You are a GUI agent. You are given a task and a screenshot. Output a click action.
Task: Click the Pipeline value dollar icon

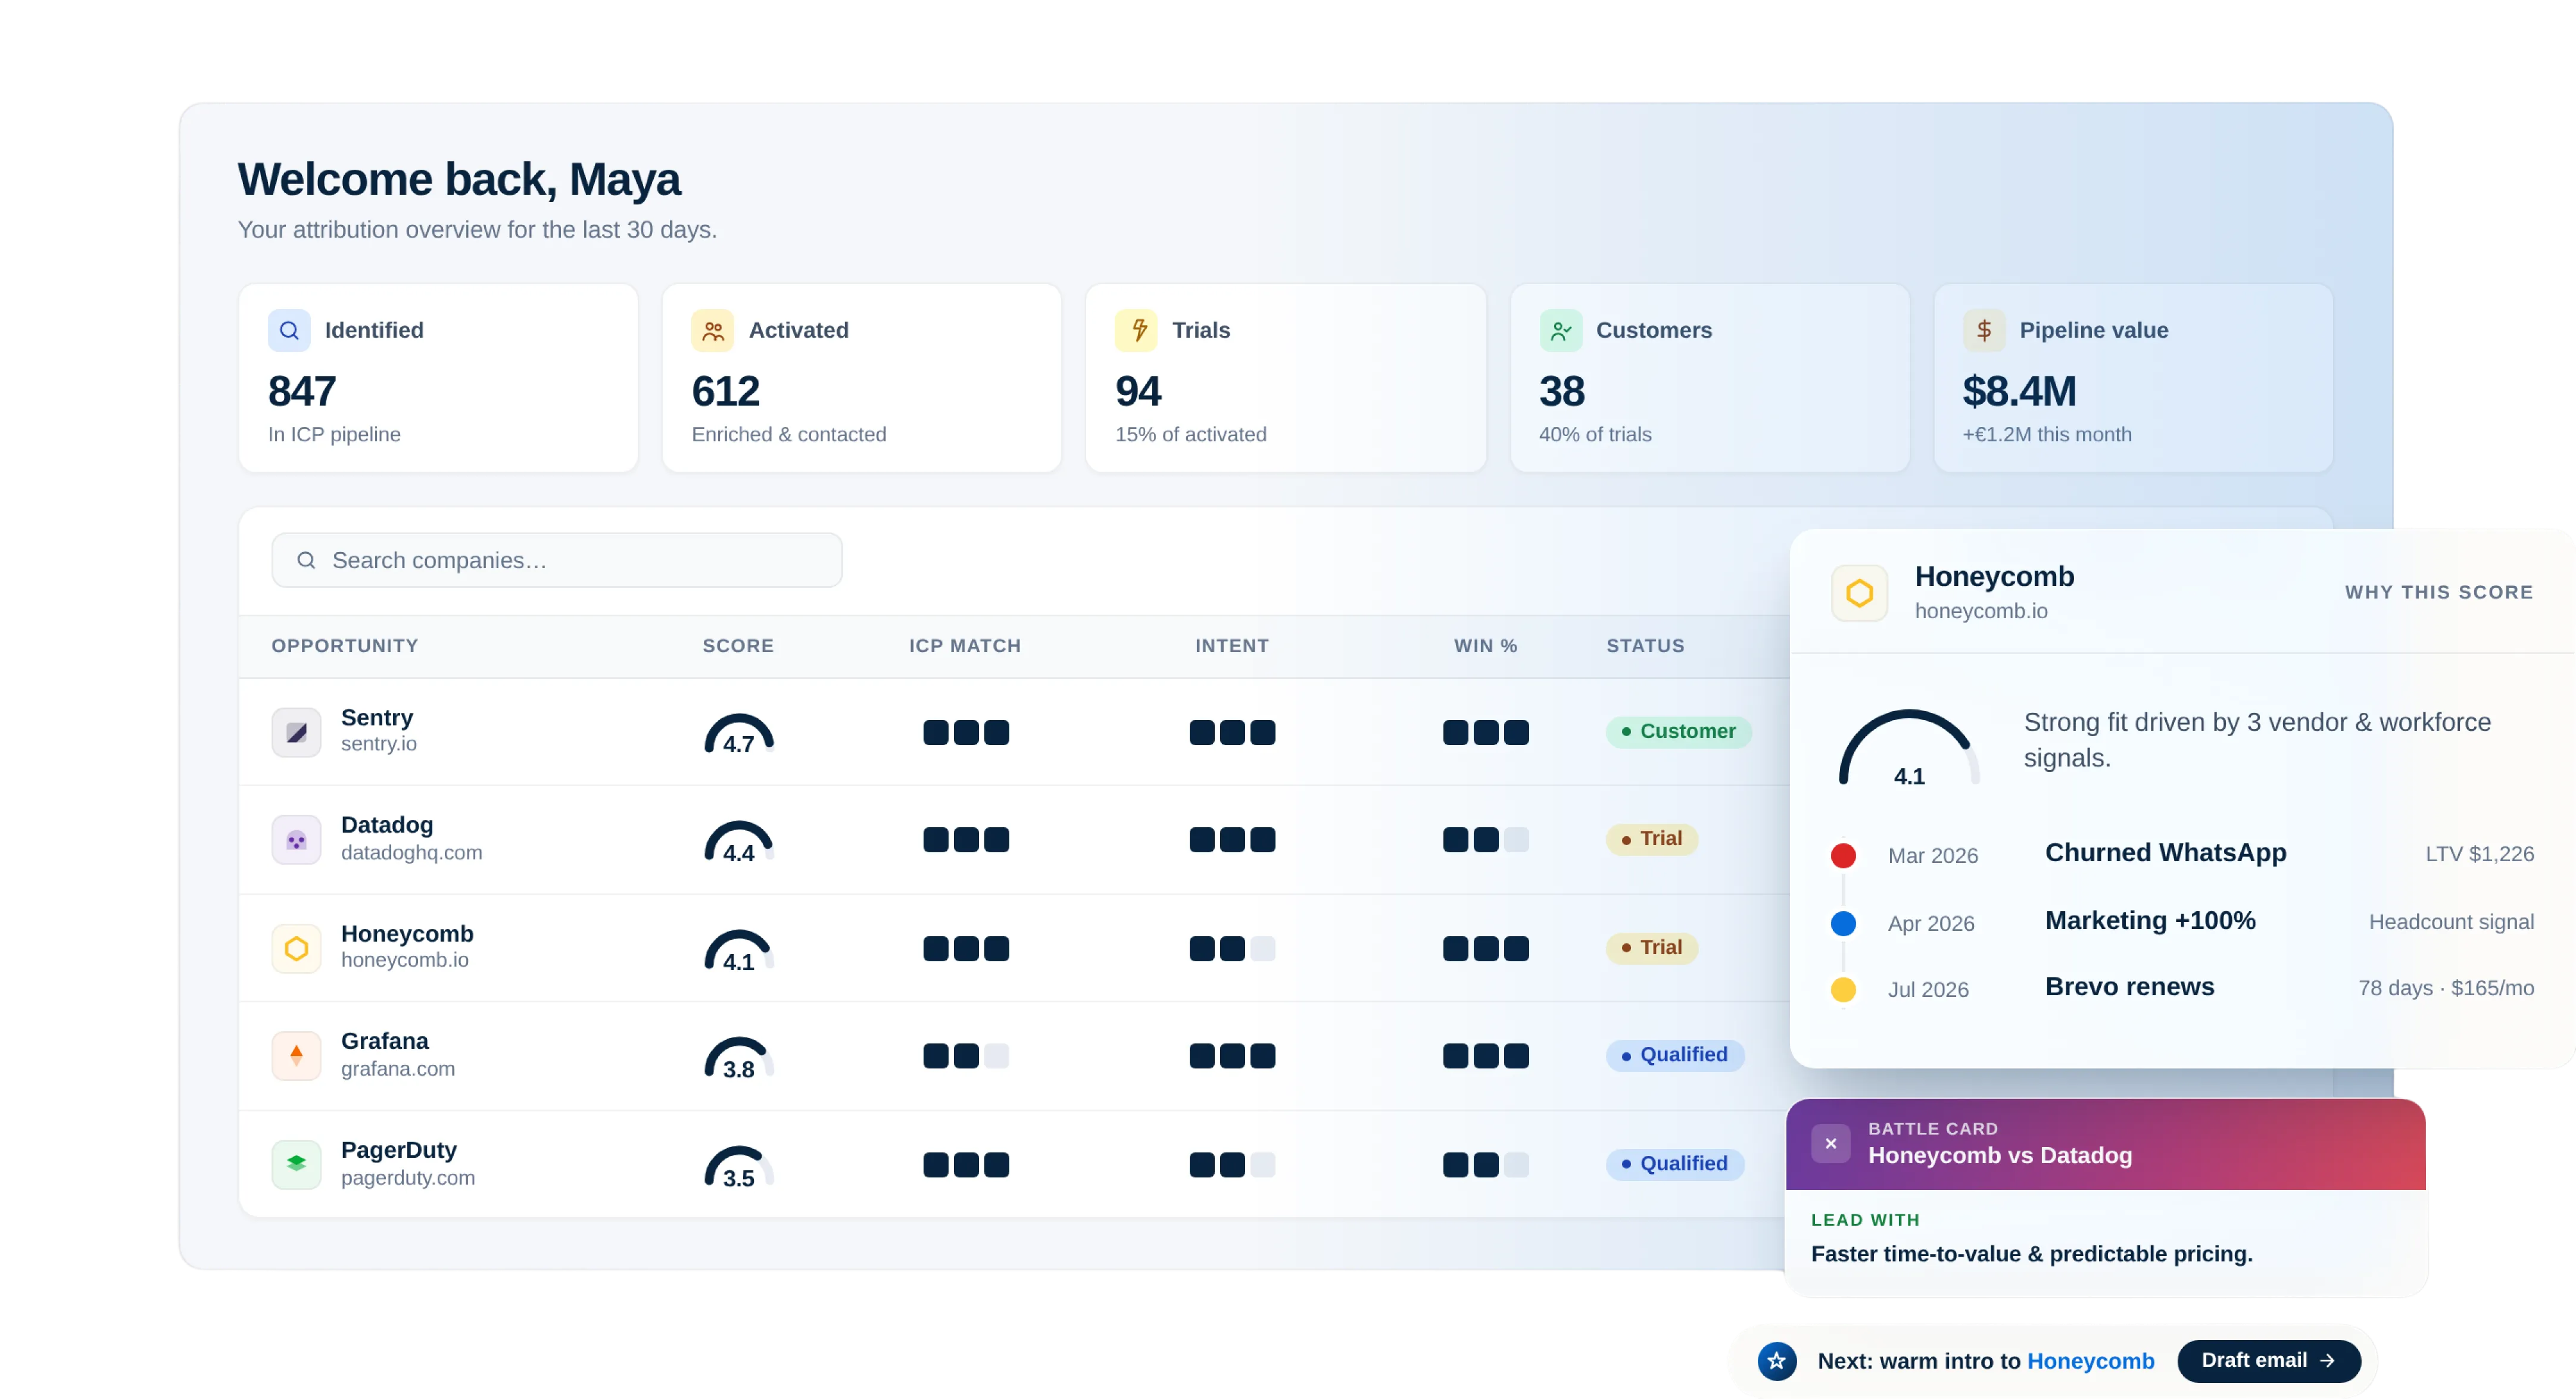[1984, 330]
